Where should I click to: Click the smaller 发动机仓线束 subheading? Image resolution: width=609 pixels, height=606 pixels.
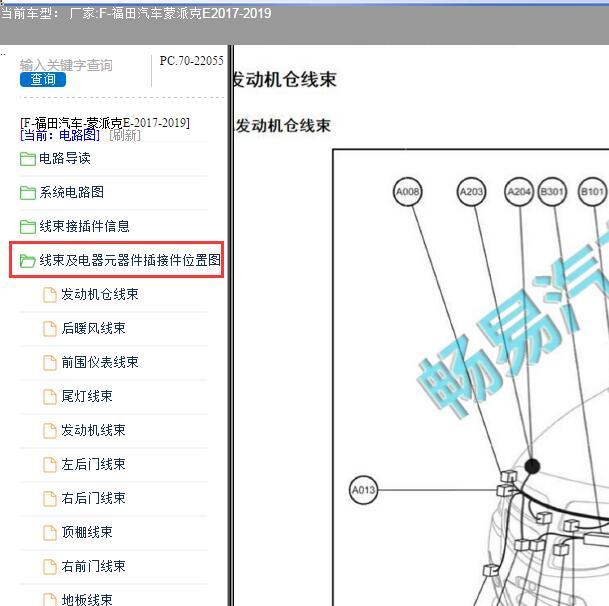coord(283,125)
